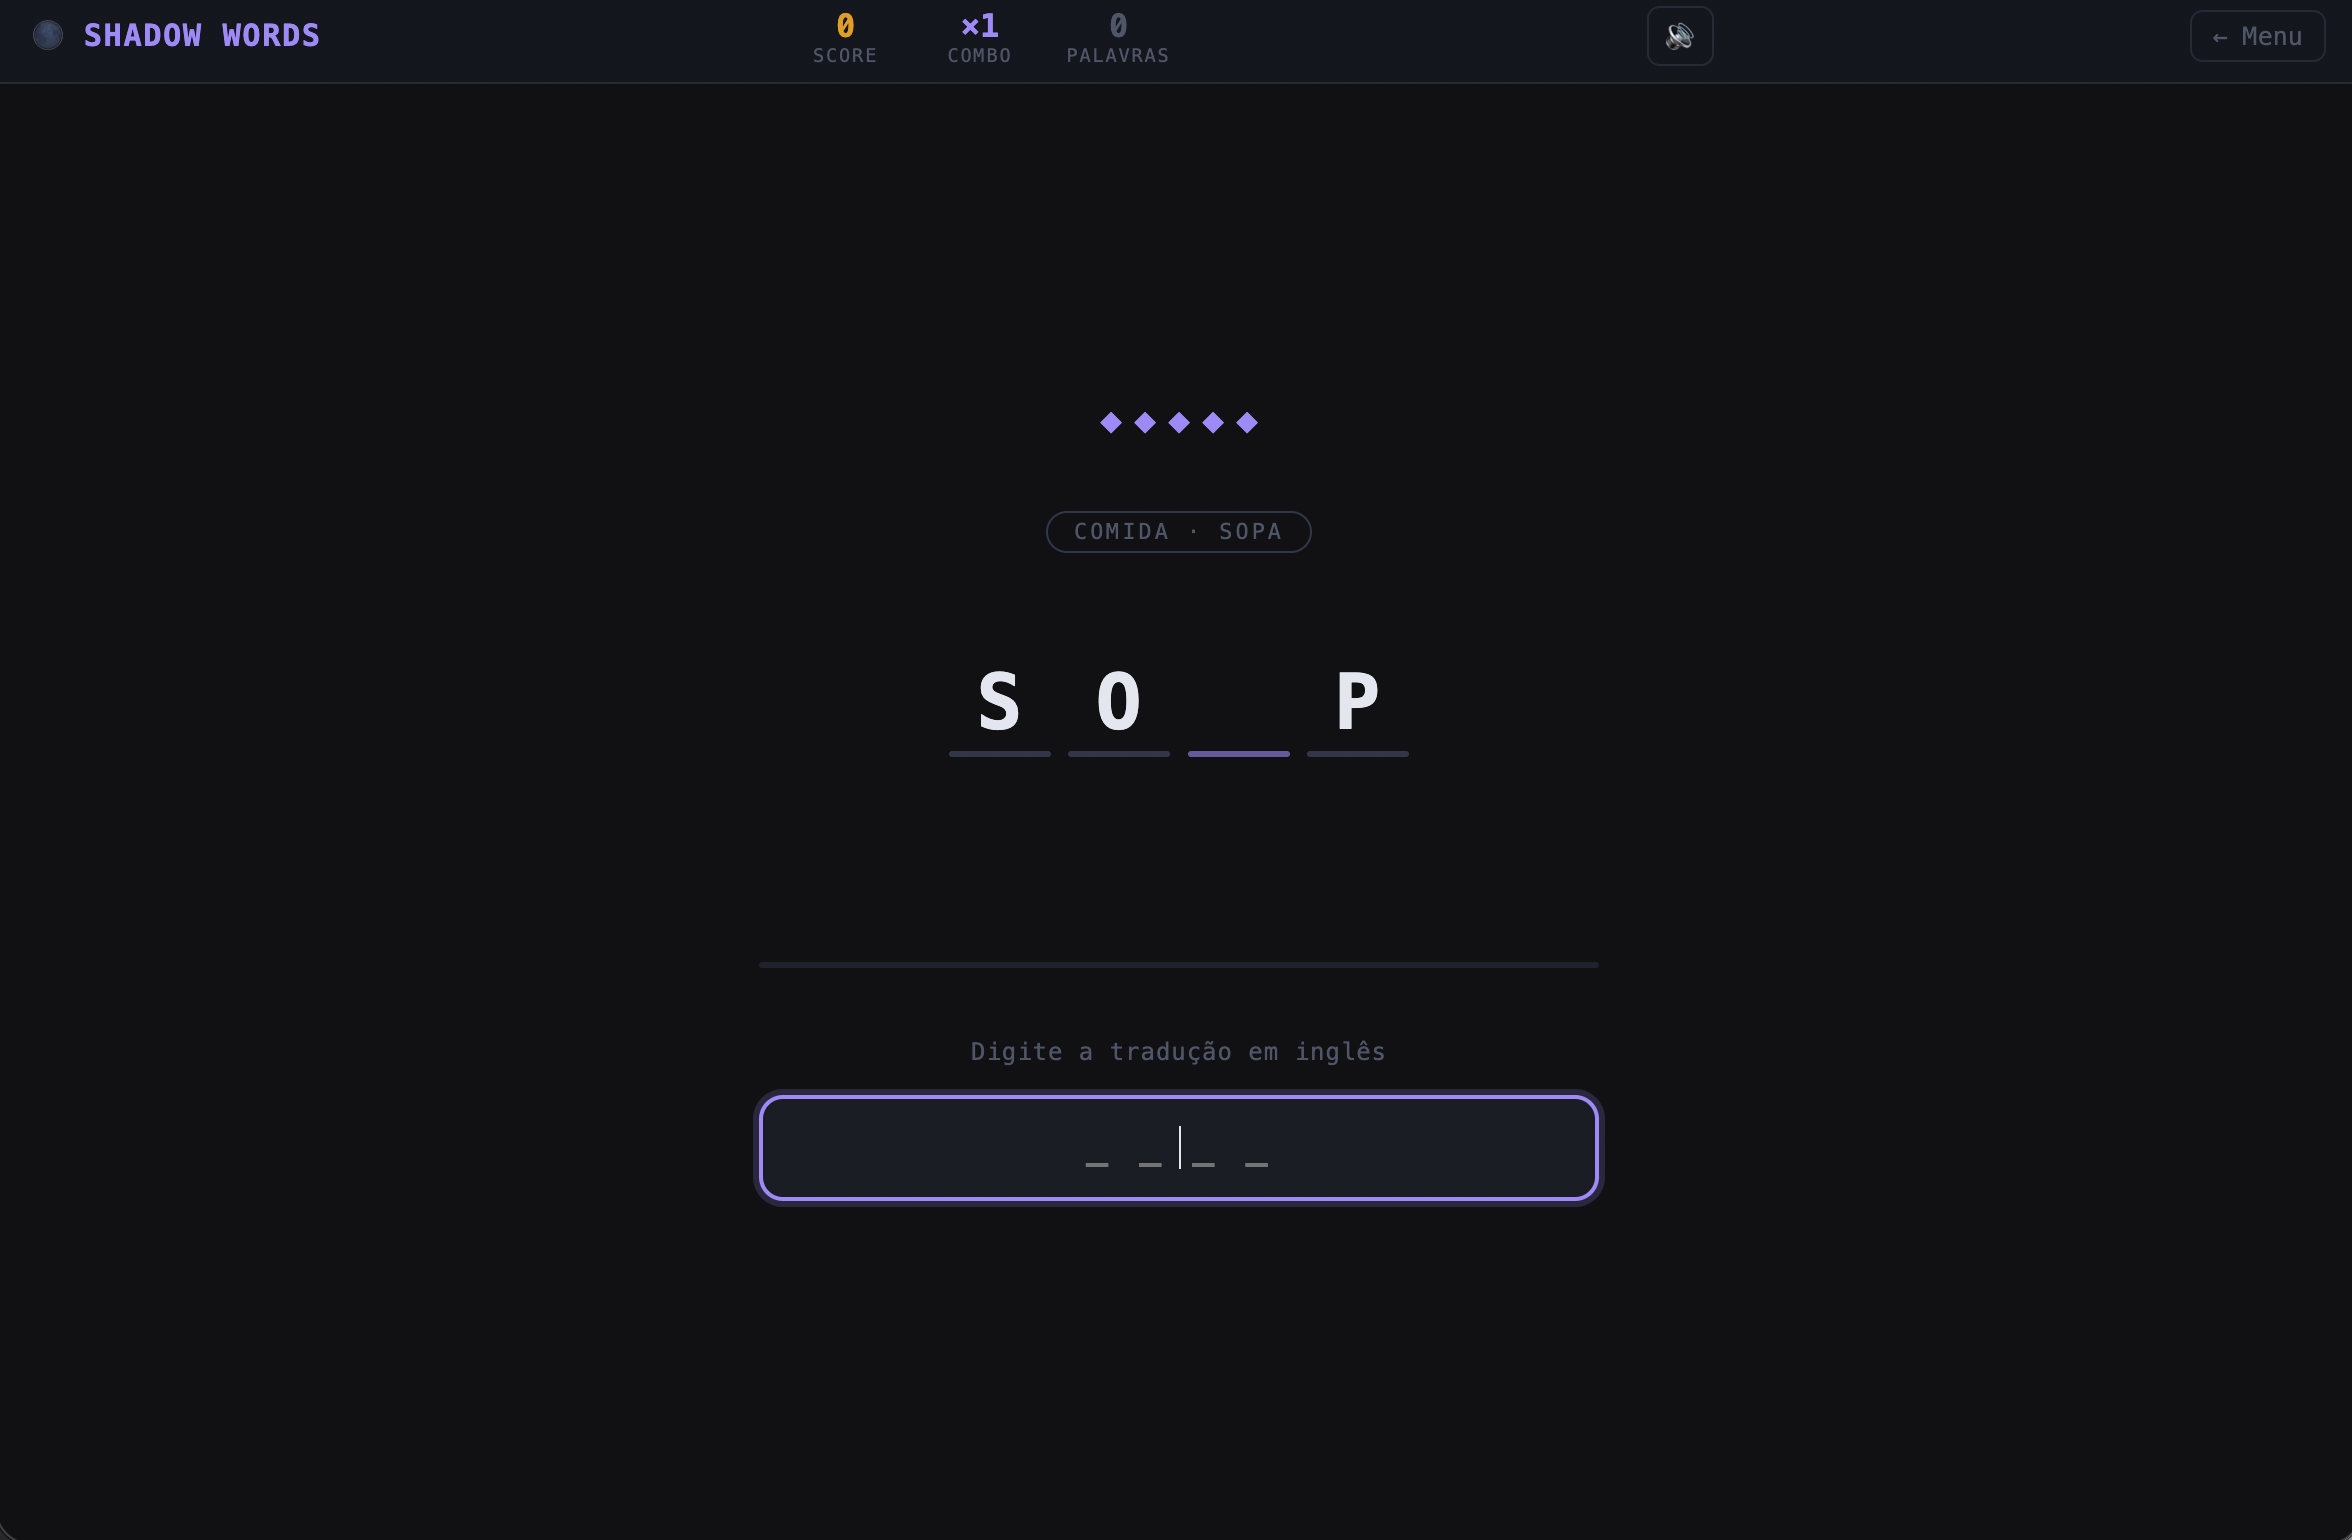
Task: Click the fourth diamond life indicator
Action: [1213, 423]
